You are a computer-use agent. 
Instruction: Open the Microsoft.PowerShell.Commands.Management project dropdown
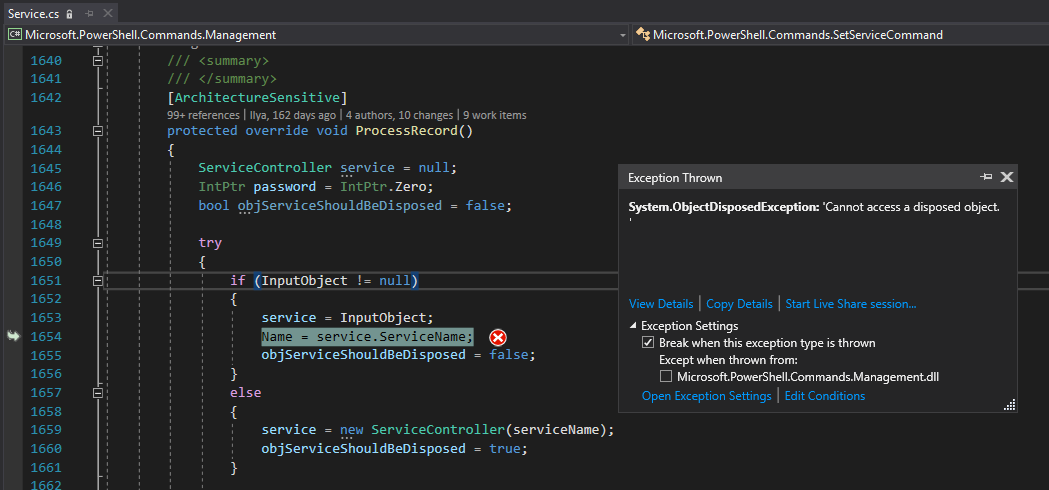tap(318, 35)
